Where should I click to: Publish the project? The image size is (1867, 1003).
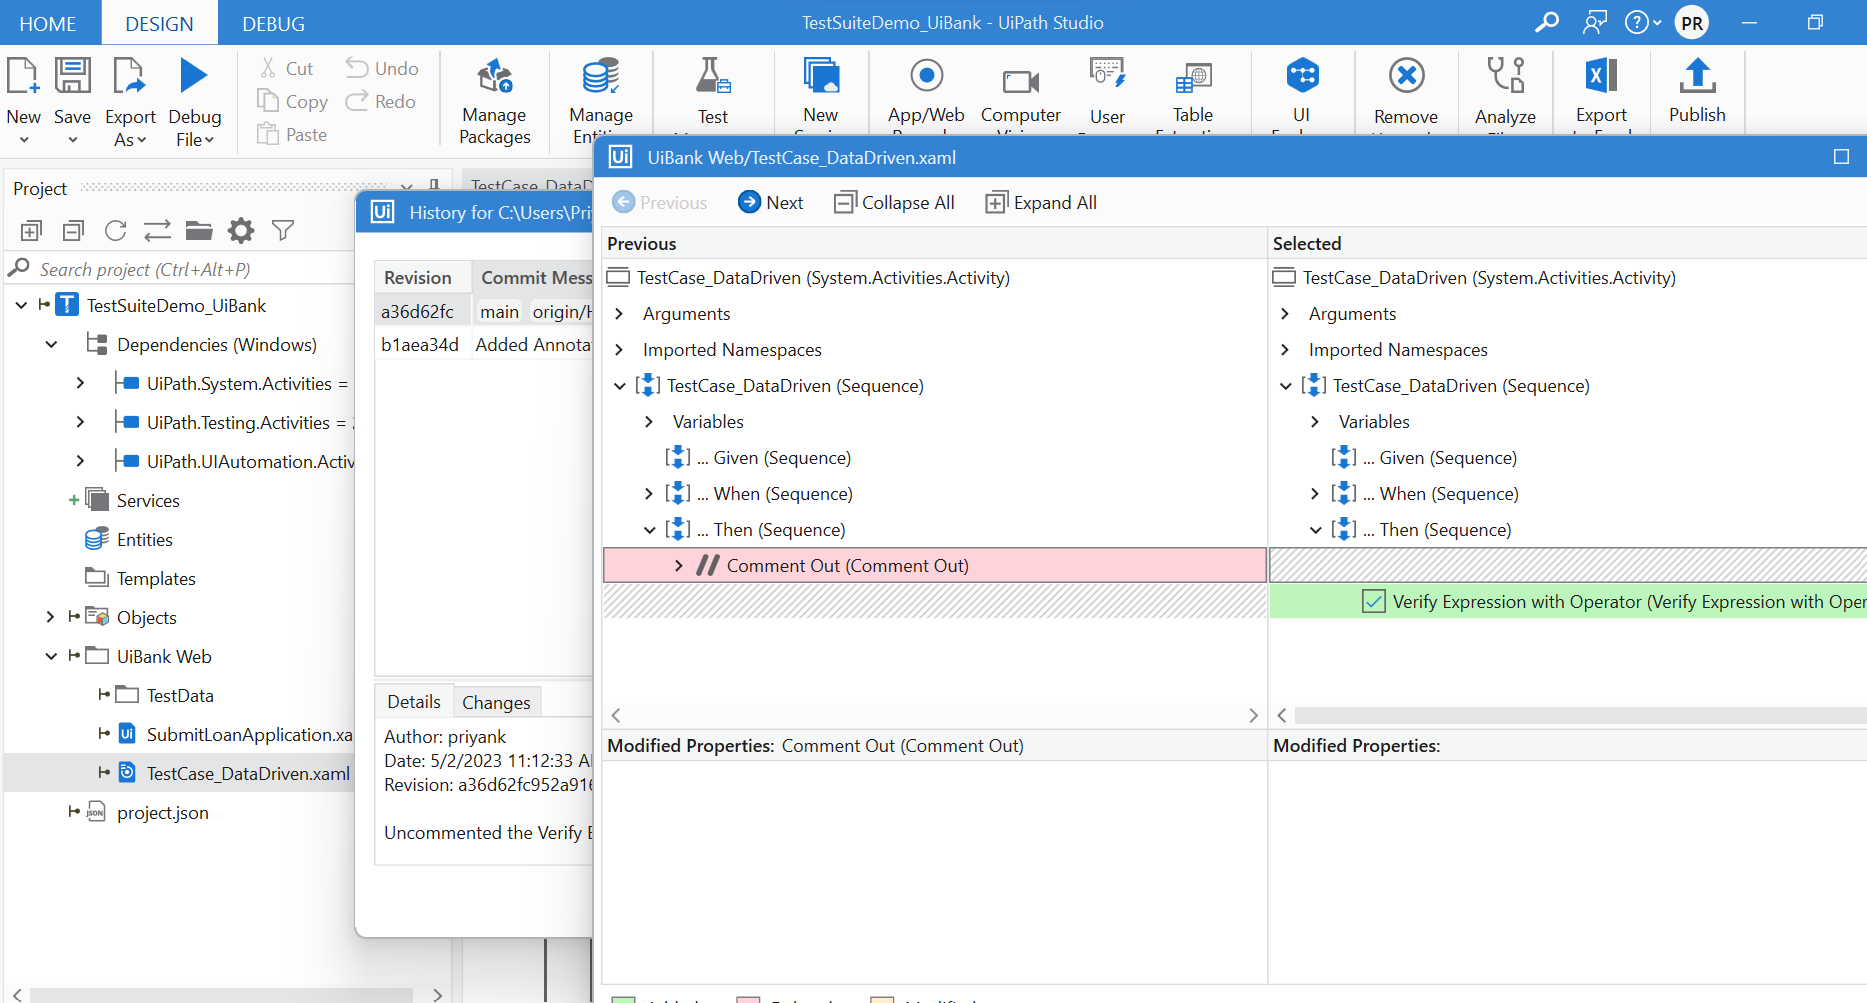coord(1697,90)
